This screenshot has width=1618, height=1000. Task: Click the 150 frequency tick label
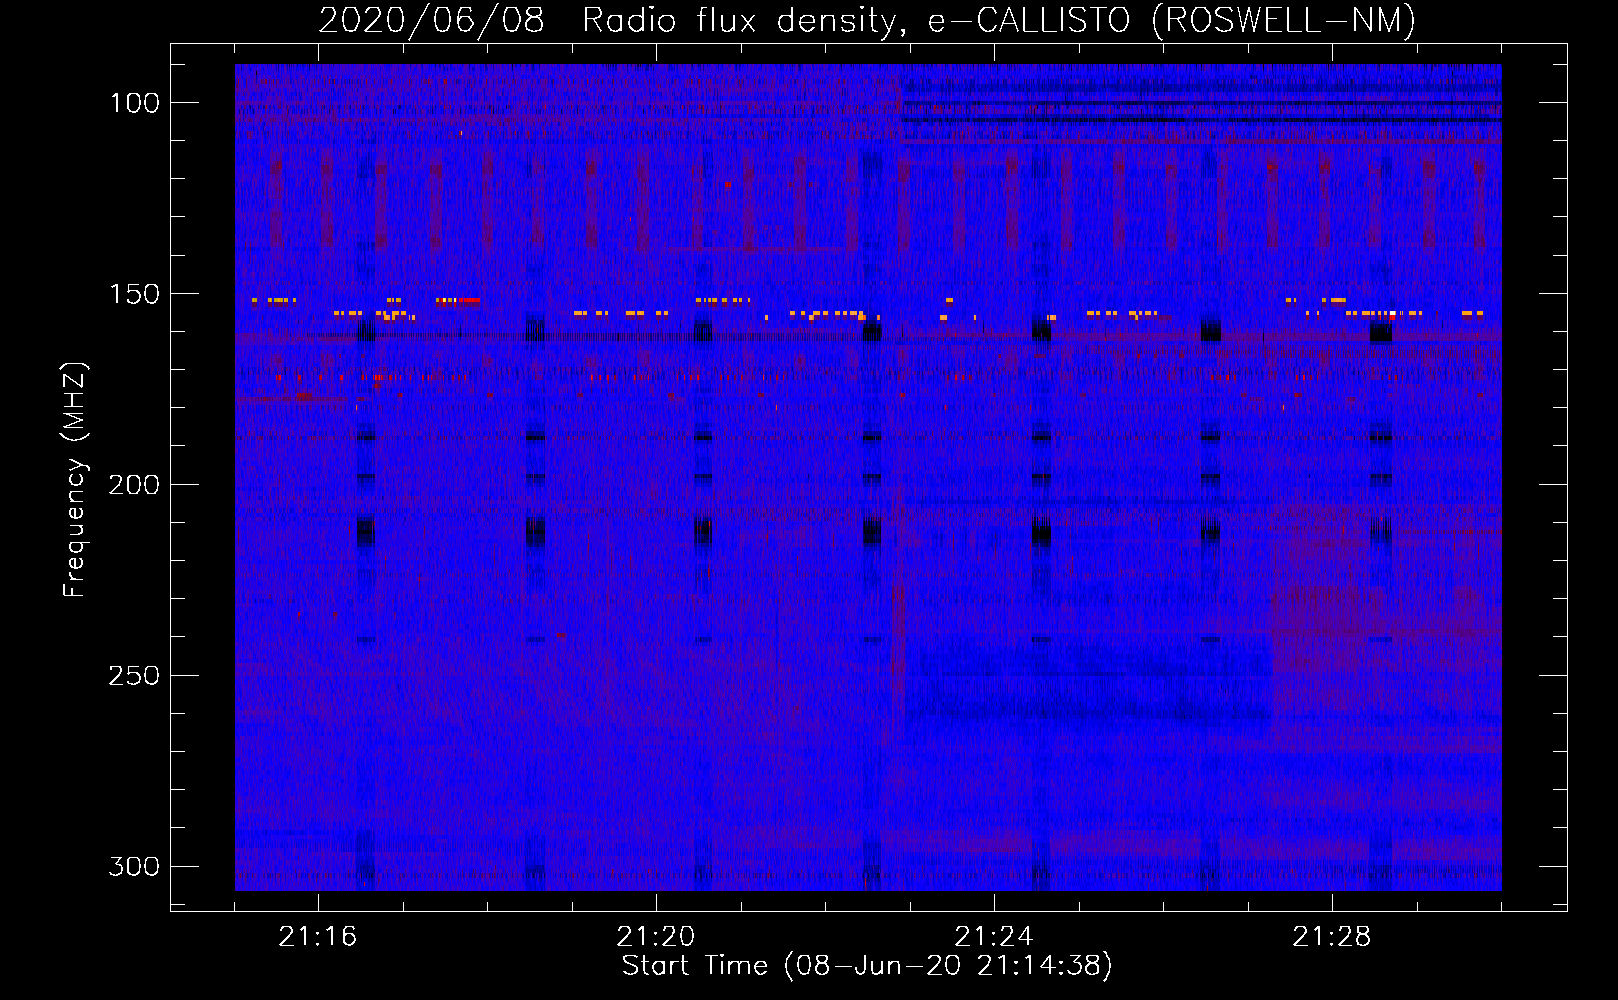pos(133,294)
